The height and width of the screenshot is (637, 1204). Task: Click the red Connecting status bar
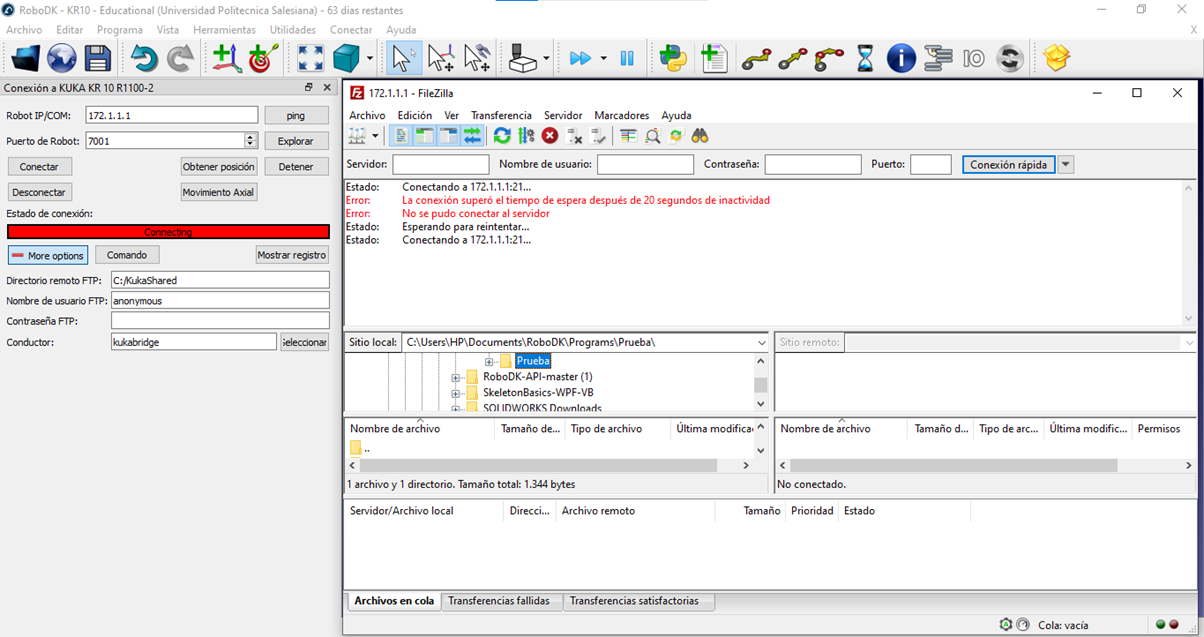168,232
